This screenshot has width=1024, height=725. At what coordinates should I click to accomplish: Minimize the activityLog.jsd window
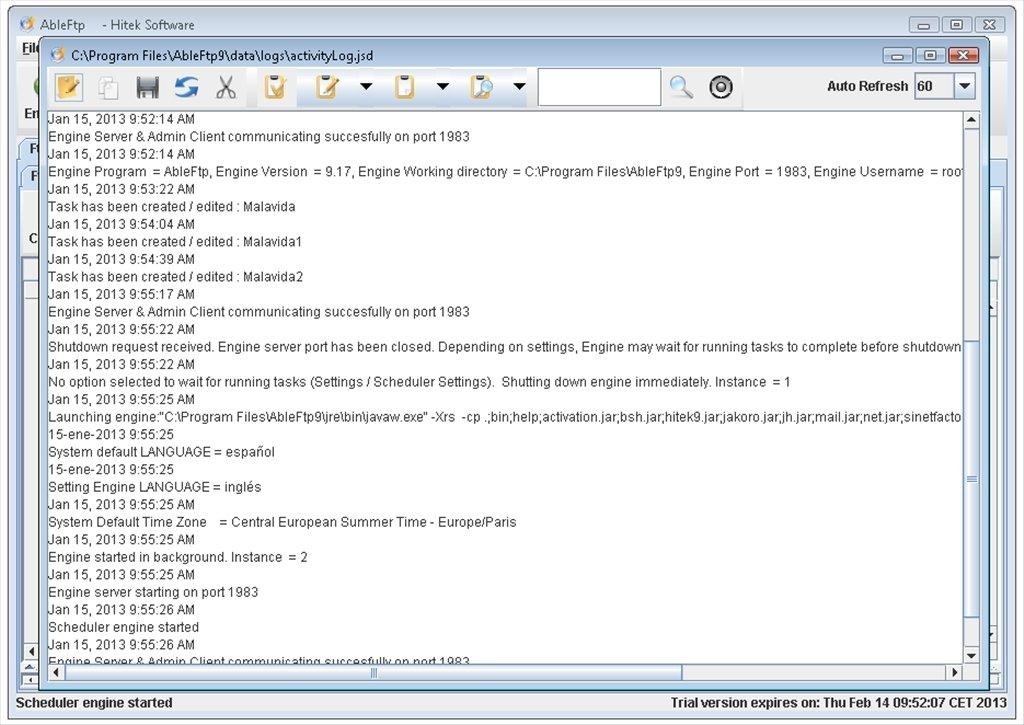coord(897,56)
